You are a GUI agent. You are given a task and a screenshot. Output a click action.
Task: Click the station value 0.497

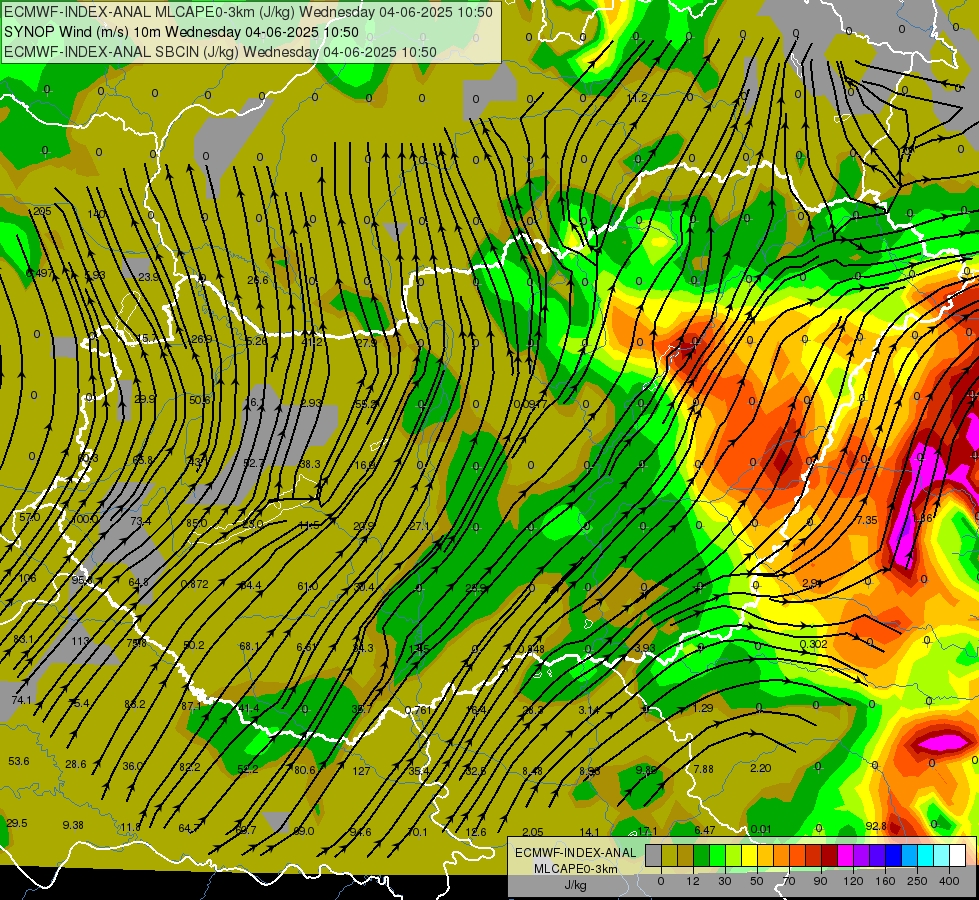[39, 273]
